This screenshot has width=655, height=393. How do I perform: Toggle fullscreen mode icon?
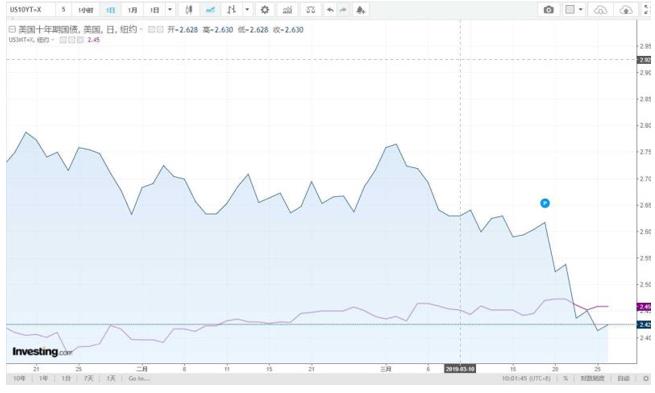647,10
